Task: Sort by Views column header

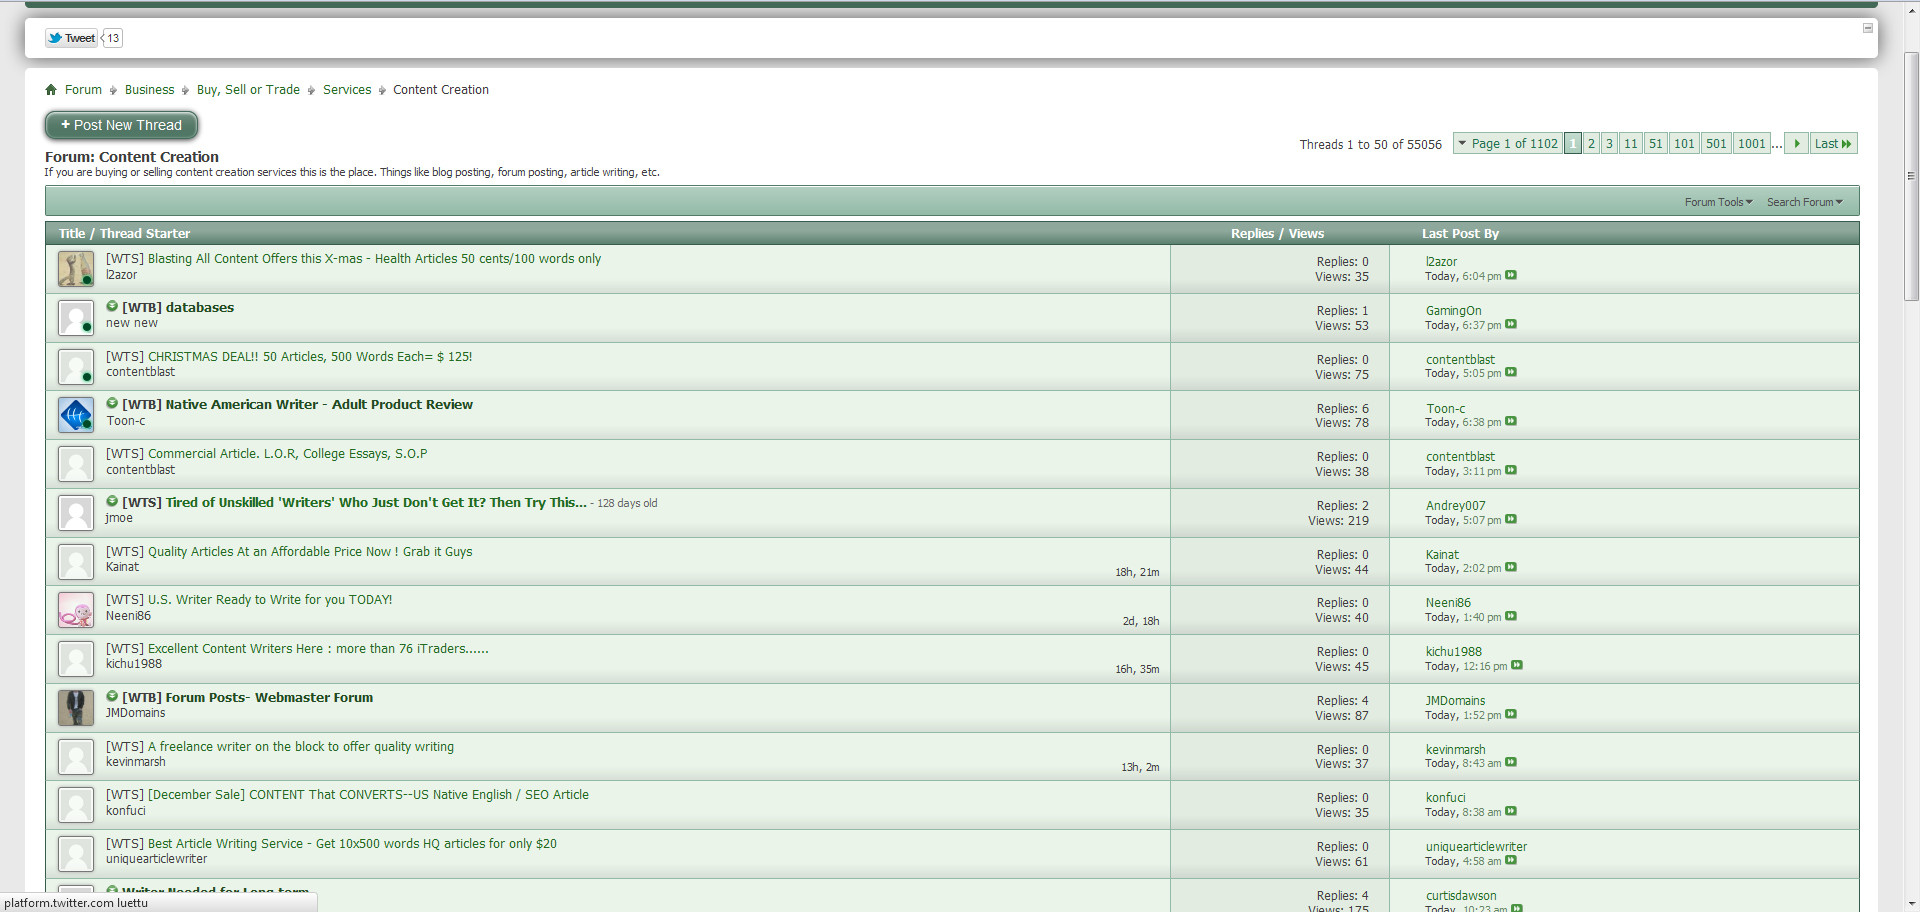Action: pos(1306,233)
